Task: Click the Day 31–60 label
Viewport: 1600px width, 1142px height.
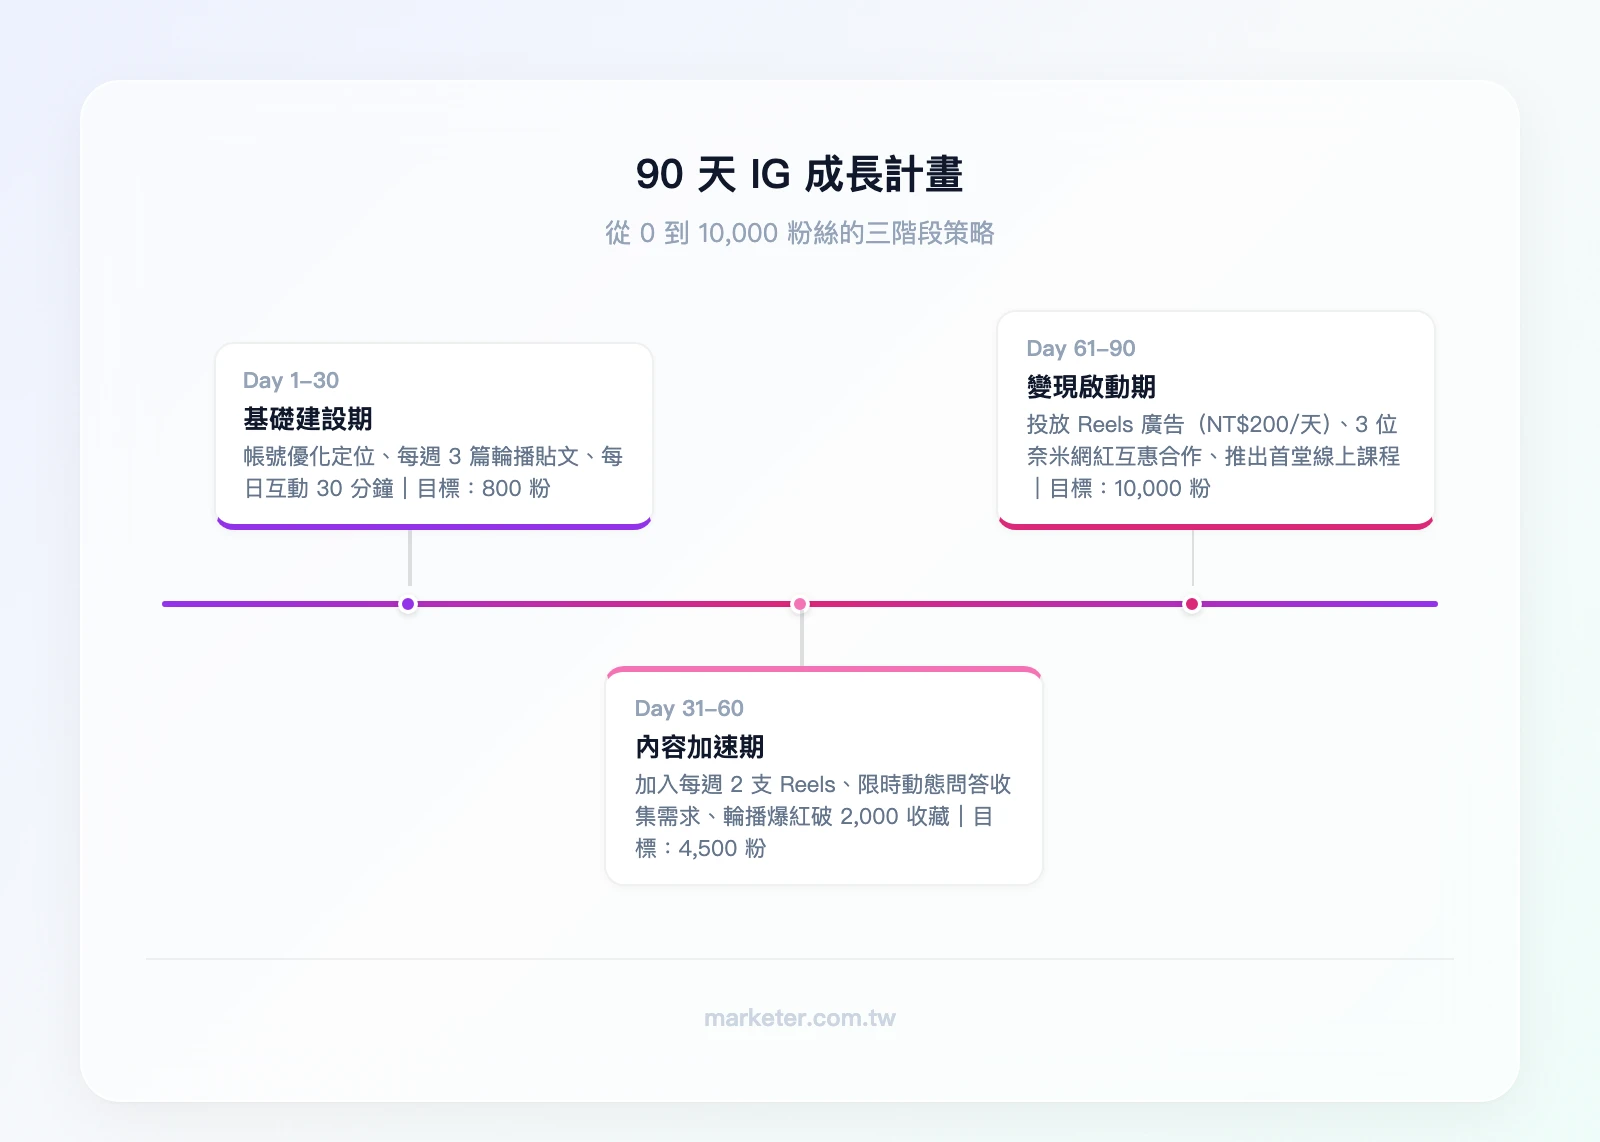Action: 689,708
